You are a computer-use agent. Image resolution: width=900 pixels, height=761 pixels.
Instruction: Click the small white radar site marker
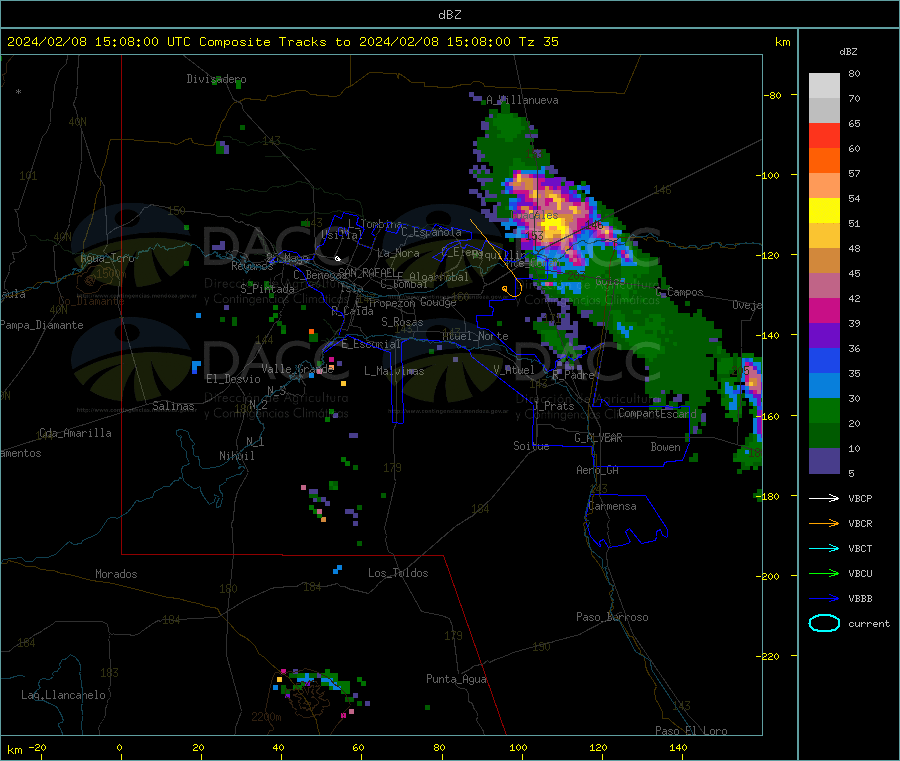tap(338, 259)
